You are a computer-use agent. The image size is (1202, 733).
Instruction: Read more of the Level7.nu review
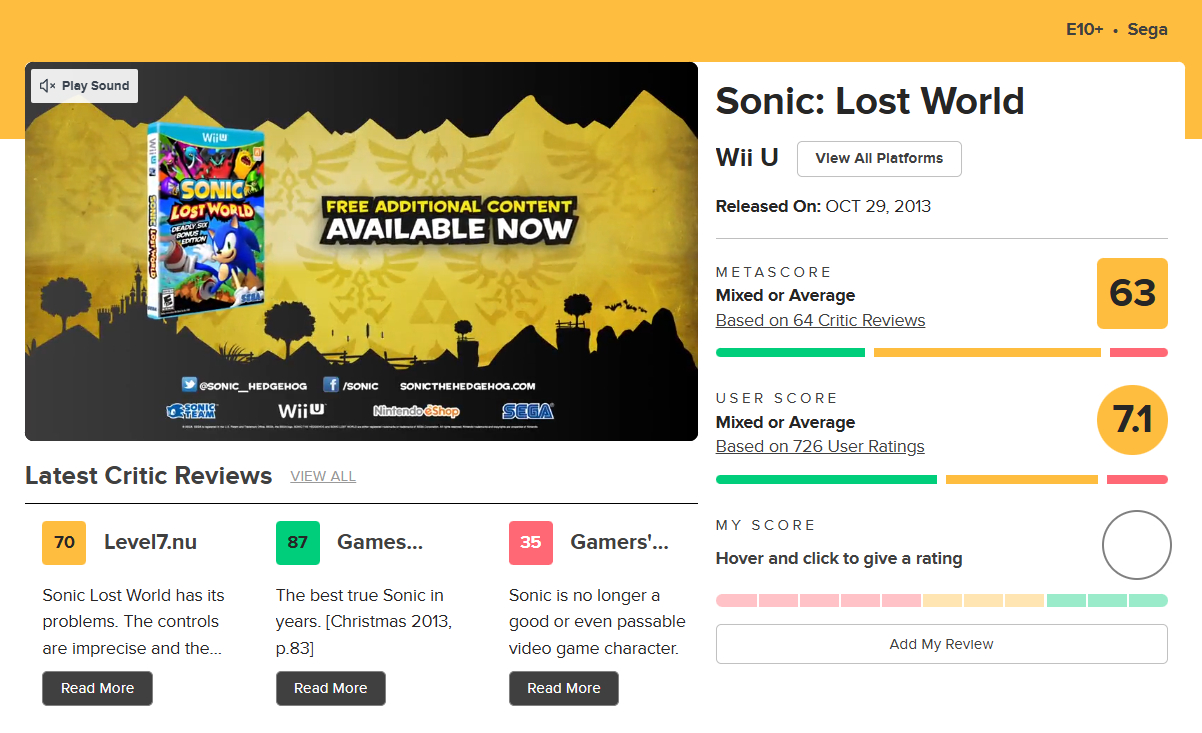click(97, 688)
